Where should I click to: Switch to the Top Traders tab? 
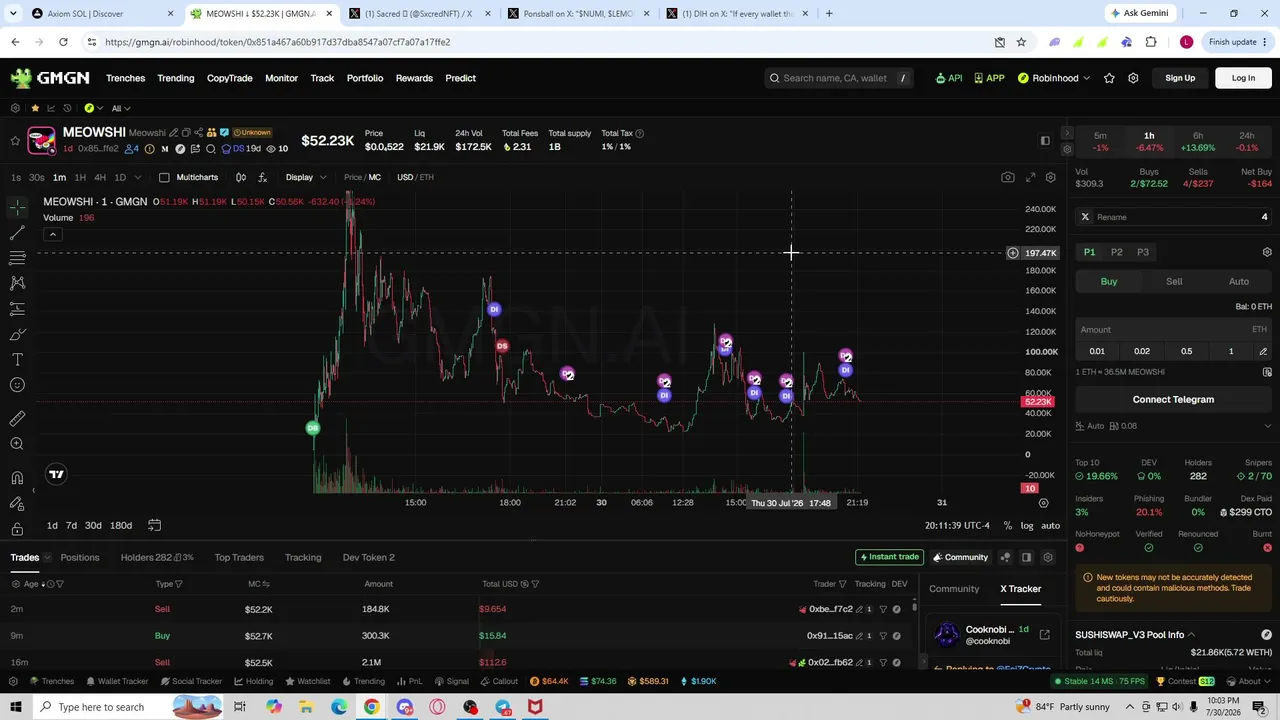239,557
